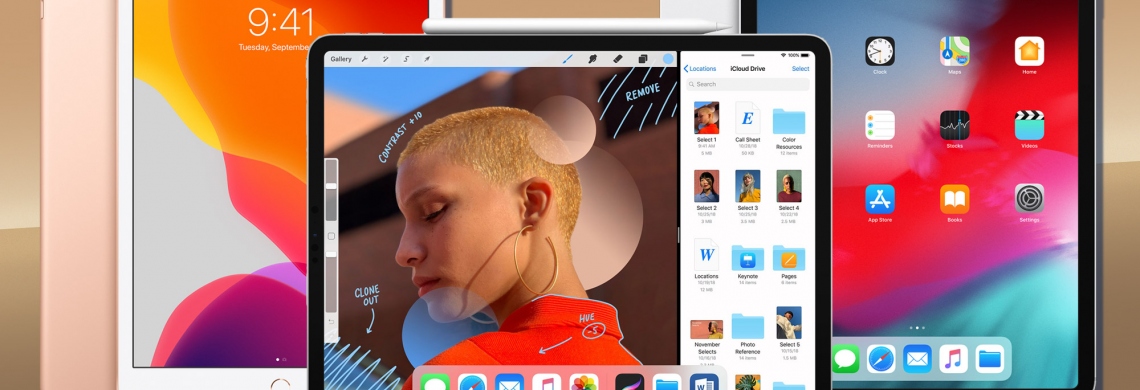Select the smudge tool in Procreate
Screen dimensions: 1140x390
tap(593, 59)
